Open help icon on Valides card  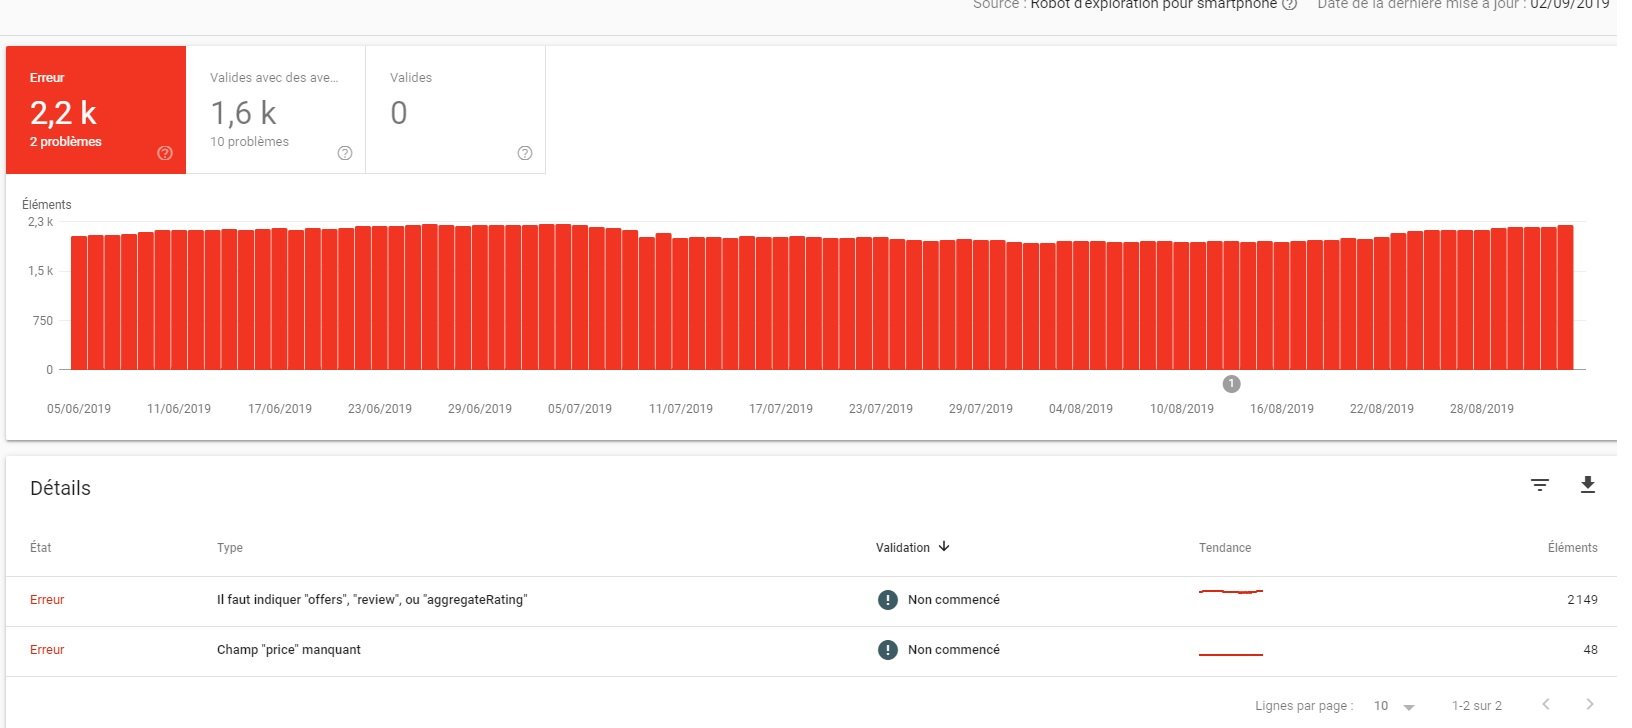point(525,153)
